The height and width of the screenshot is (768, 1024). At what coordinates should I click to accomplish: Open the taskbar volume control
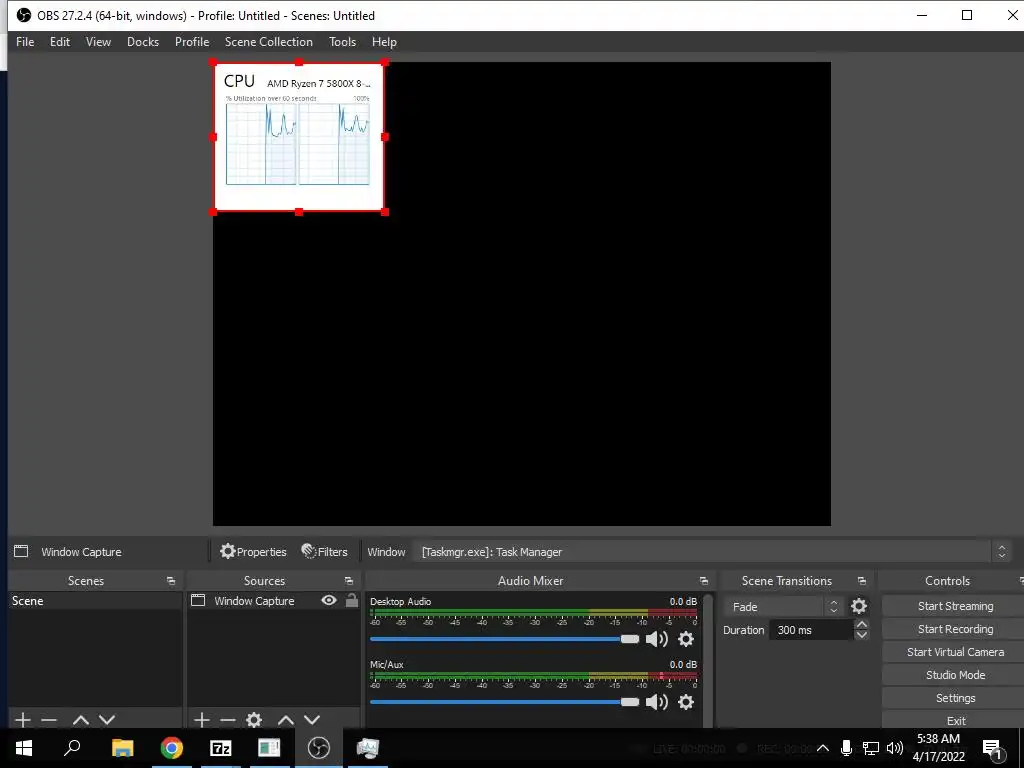click(x=895, y=748)
